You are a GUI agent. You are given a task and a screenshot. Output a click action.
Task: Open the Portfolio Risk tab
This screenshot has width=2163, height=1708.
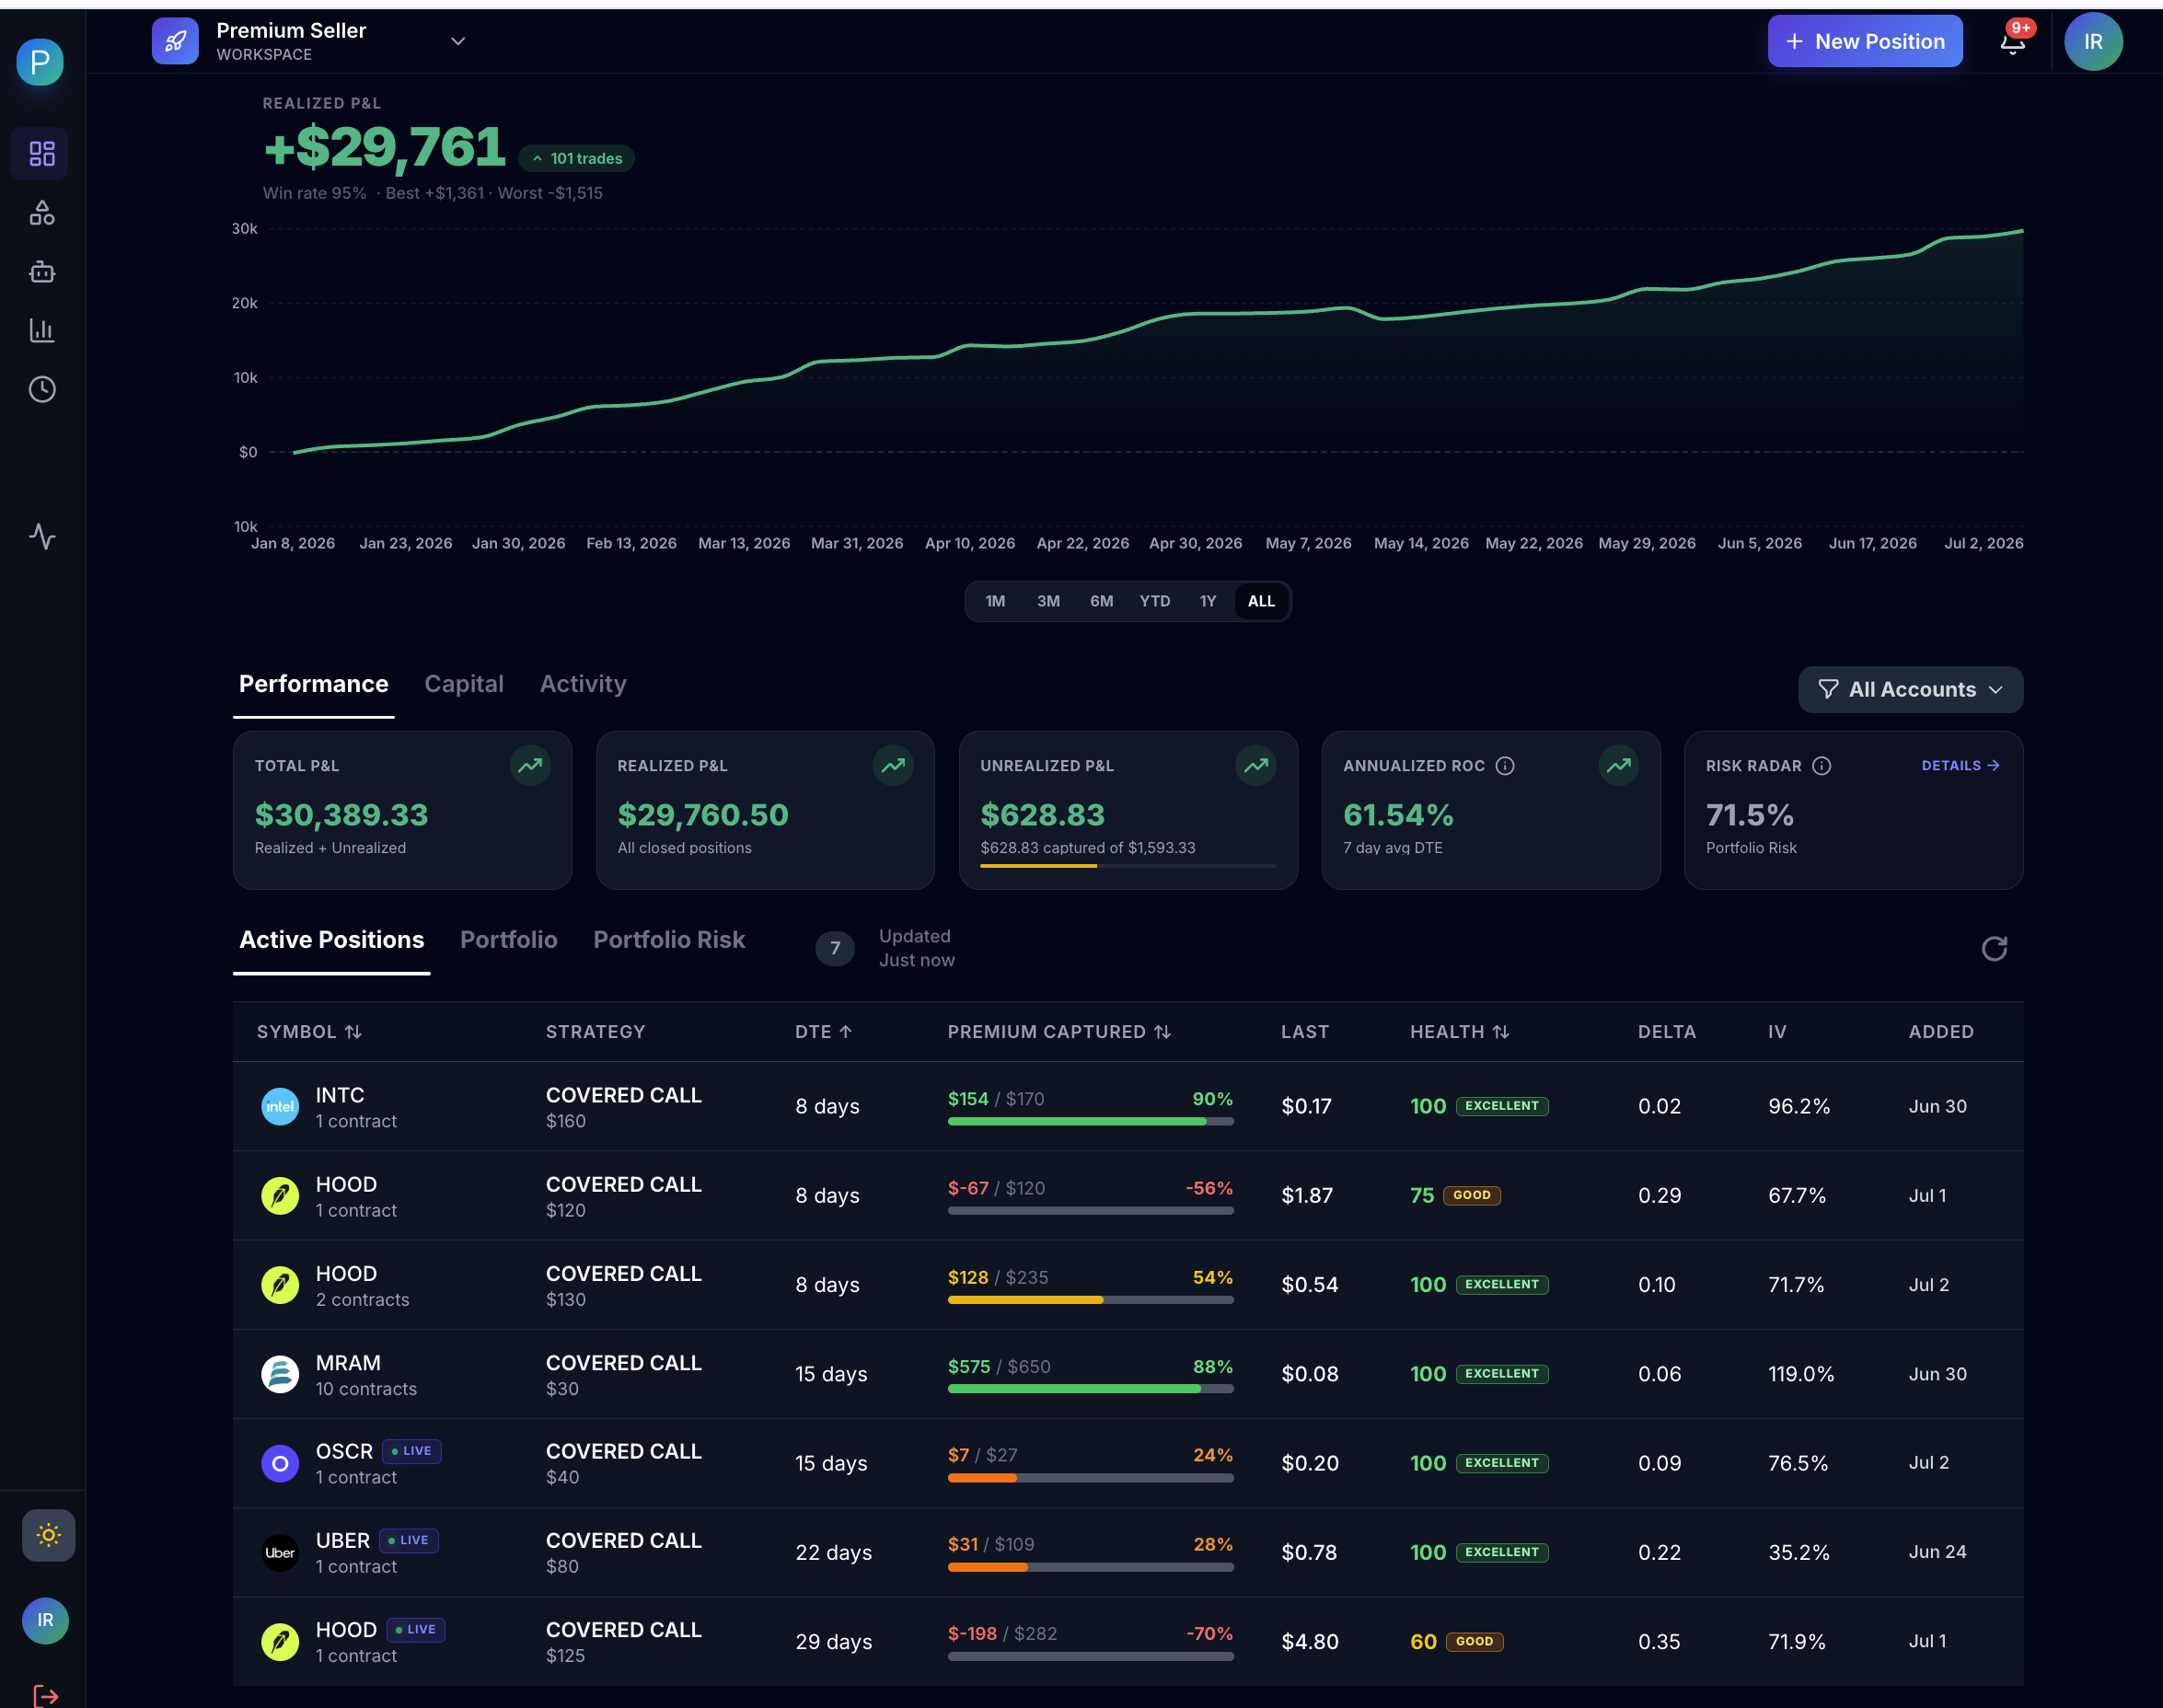669,940
